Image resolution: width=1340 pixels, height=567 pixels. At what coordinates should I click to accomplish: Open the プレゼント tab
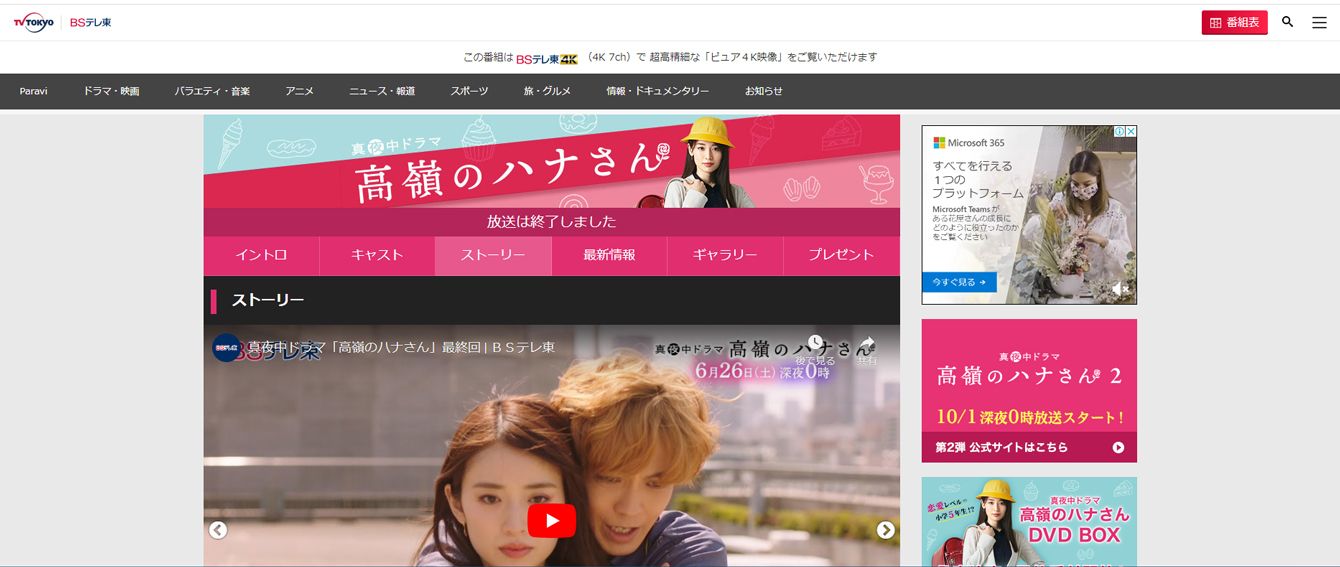[x=841, y=255]
